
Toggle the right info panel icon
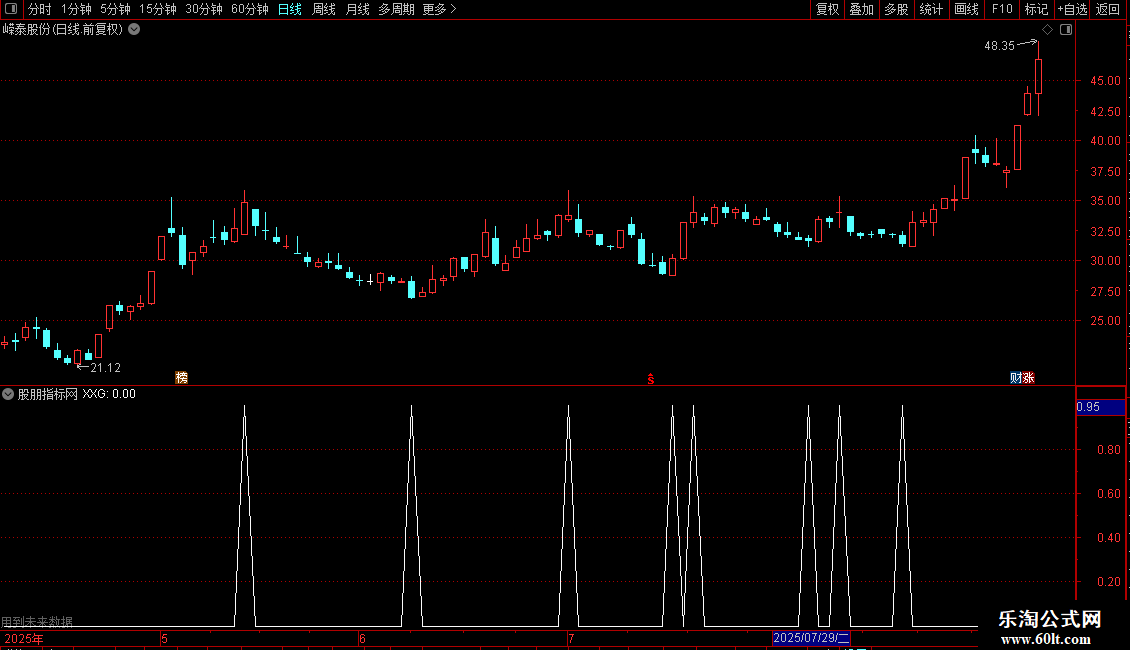point(1066,30)
